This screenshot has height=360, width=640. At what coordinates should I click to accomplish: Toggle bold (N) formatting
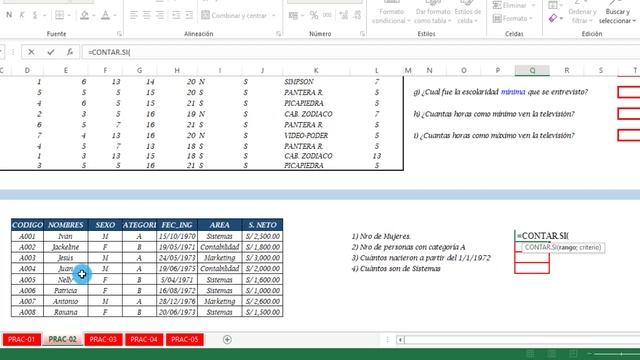[9, 15]
